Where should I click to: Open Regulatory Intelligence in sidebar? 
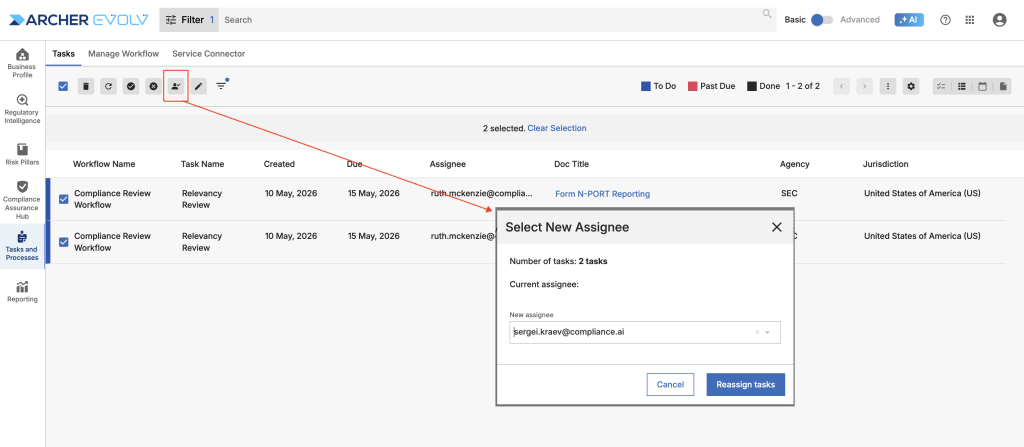[22, 109]
